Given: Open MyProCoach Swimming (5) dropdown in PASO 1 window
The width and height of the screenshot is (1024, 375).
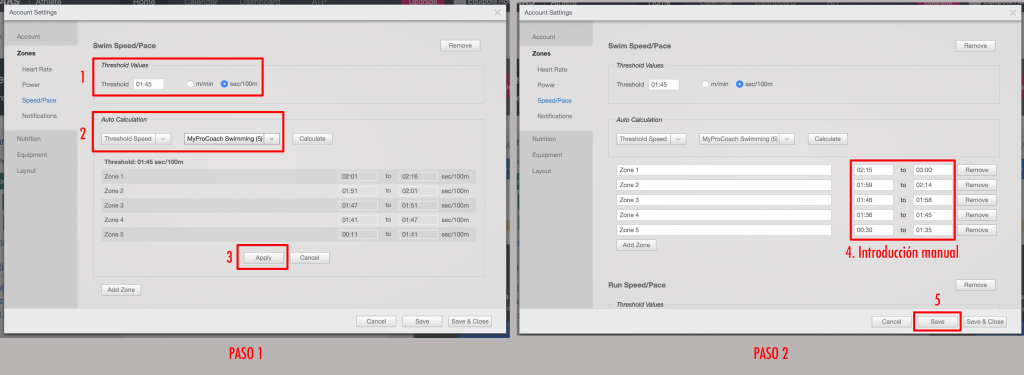Looking at the screenshot, I should 232,139.
